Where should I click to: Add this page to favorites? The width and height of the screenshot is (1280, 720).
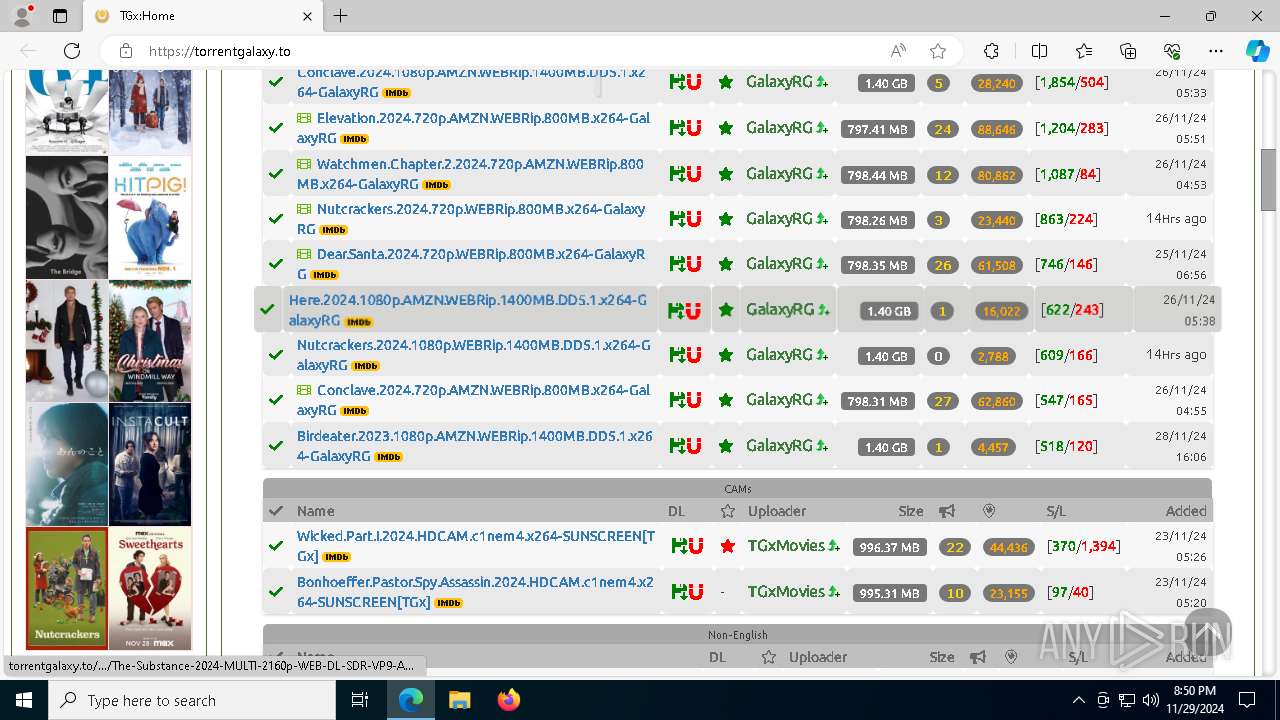pos(937,51)
